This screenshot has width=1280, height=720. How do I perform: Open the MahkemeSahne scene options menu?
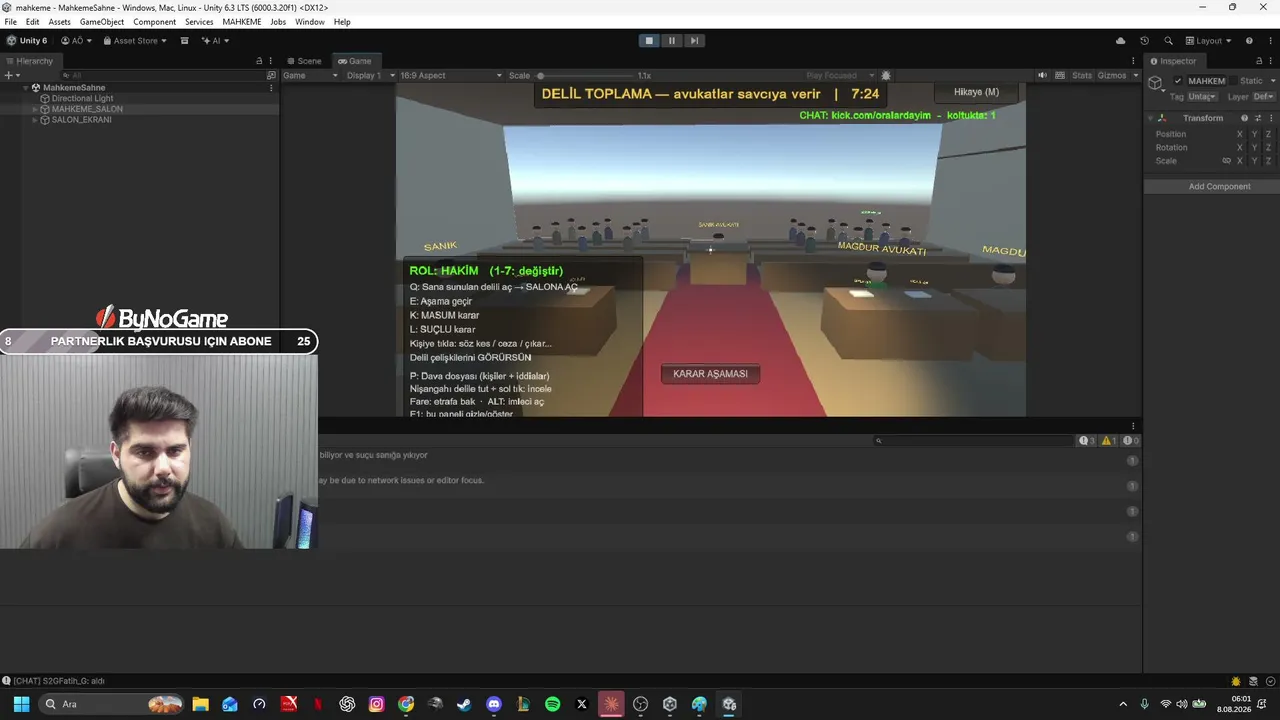(271, 88)
